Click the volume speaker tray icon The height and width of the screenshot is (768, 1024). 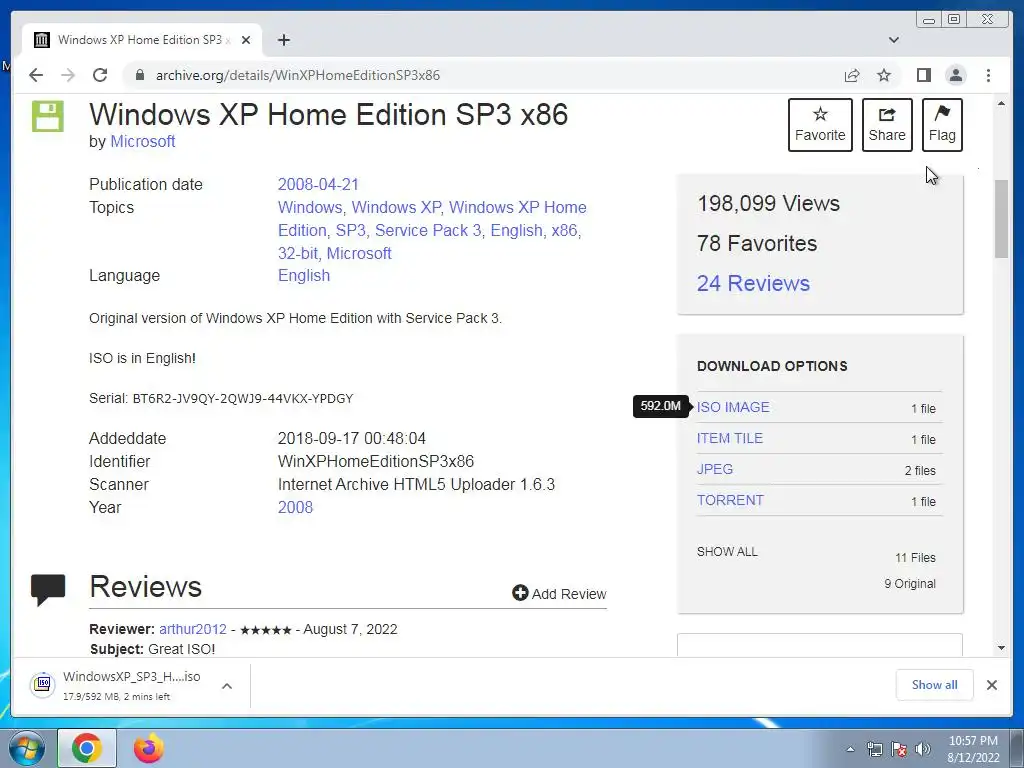pos(922,750)
